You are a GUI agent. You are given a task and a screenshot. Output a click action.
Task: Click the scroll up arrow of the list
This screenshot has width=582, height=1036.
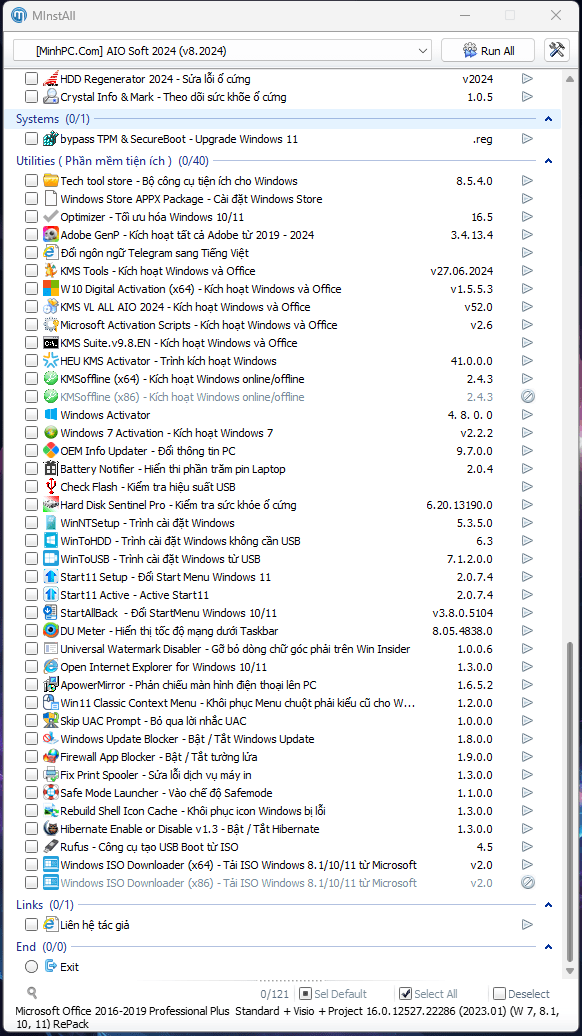click(569, 79)
